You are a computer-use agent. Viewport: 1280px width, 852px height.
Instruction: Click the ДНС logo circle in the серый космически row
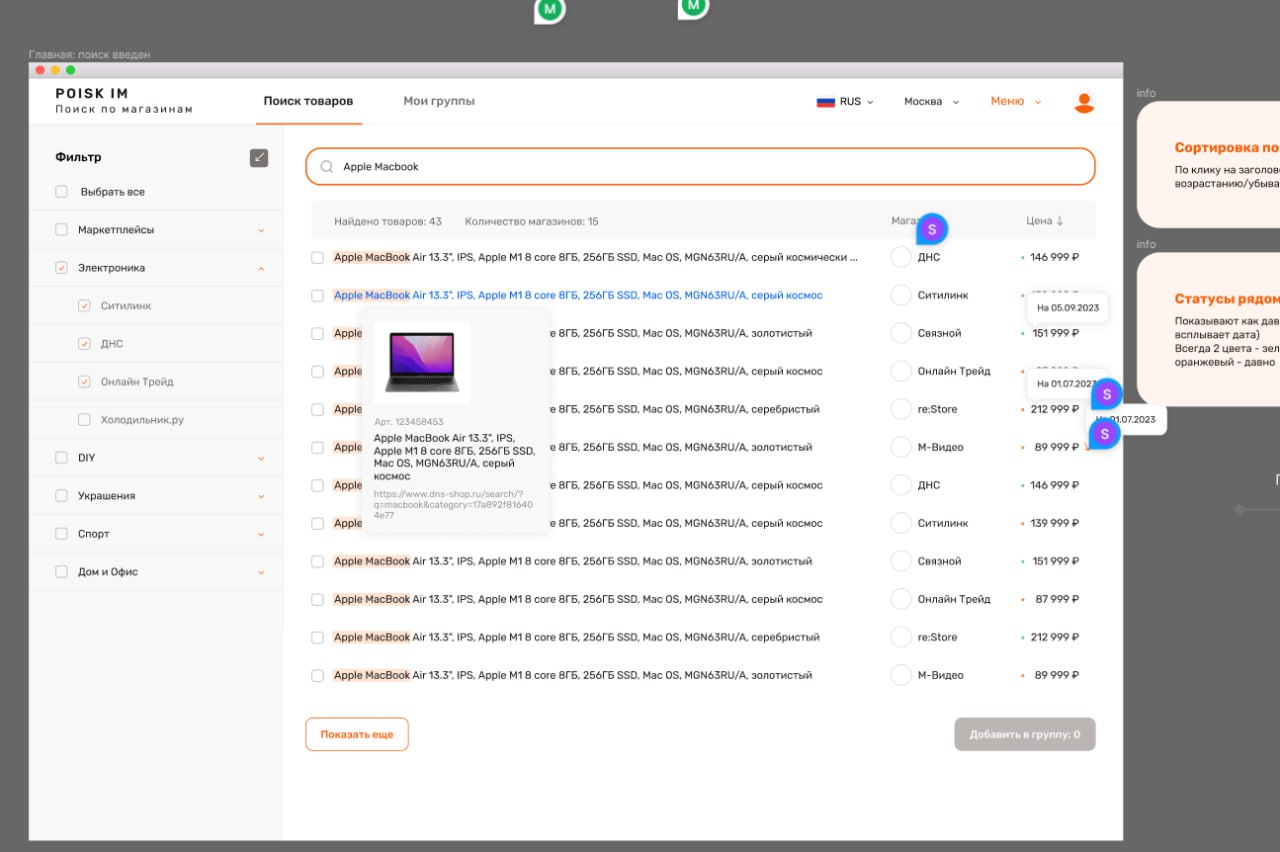(x=901, y=257)
